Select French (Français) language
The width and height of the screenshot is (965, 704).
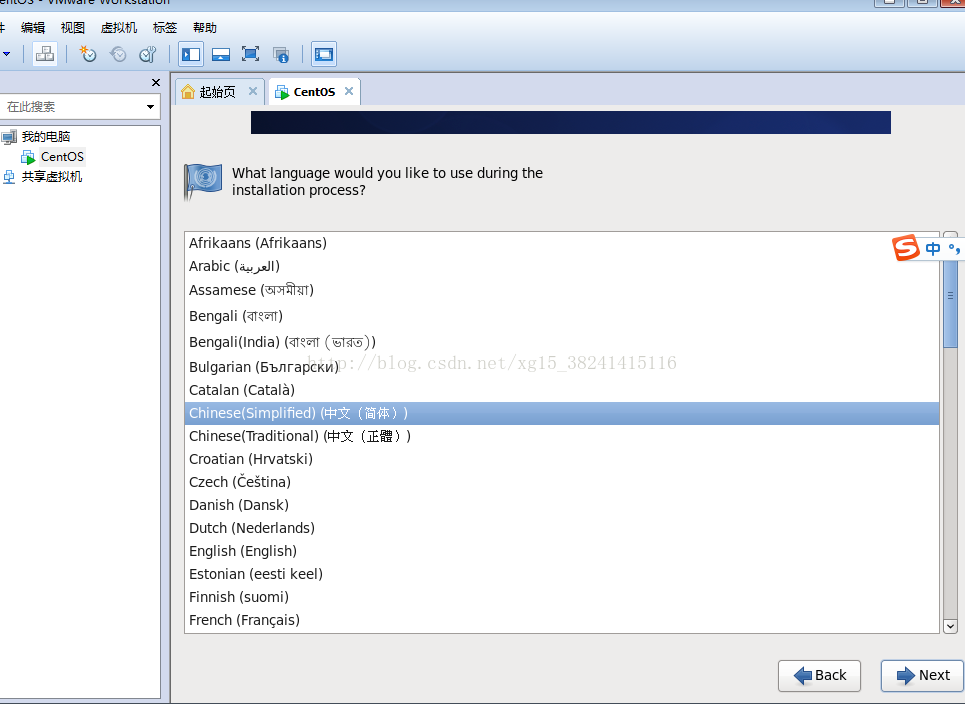tap(562, 620)
